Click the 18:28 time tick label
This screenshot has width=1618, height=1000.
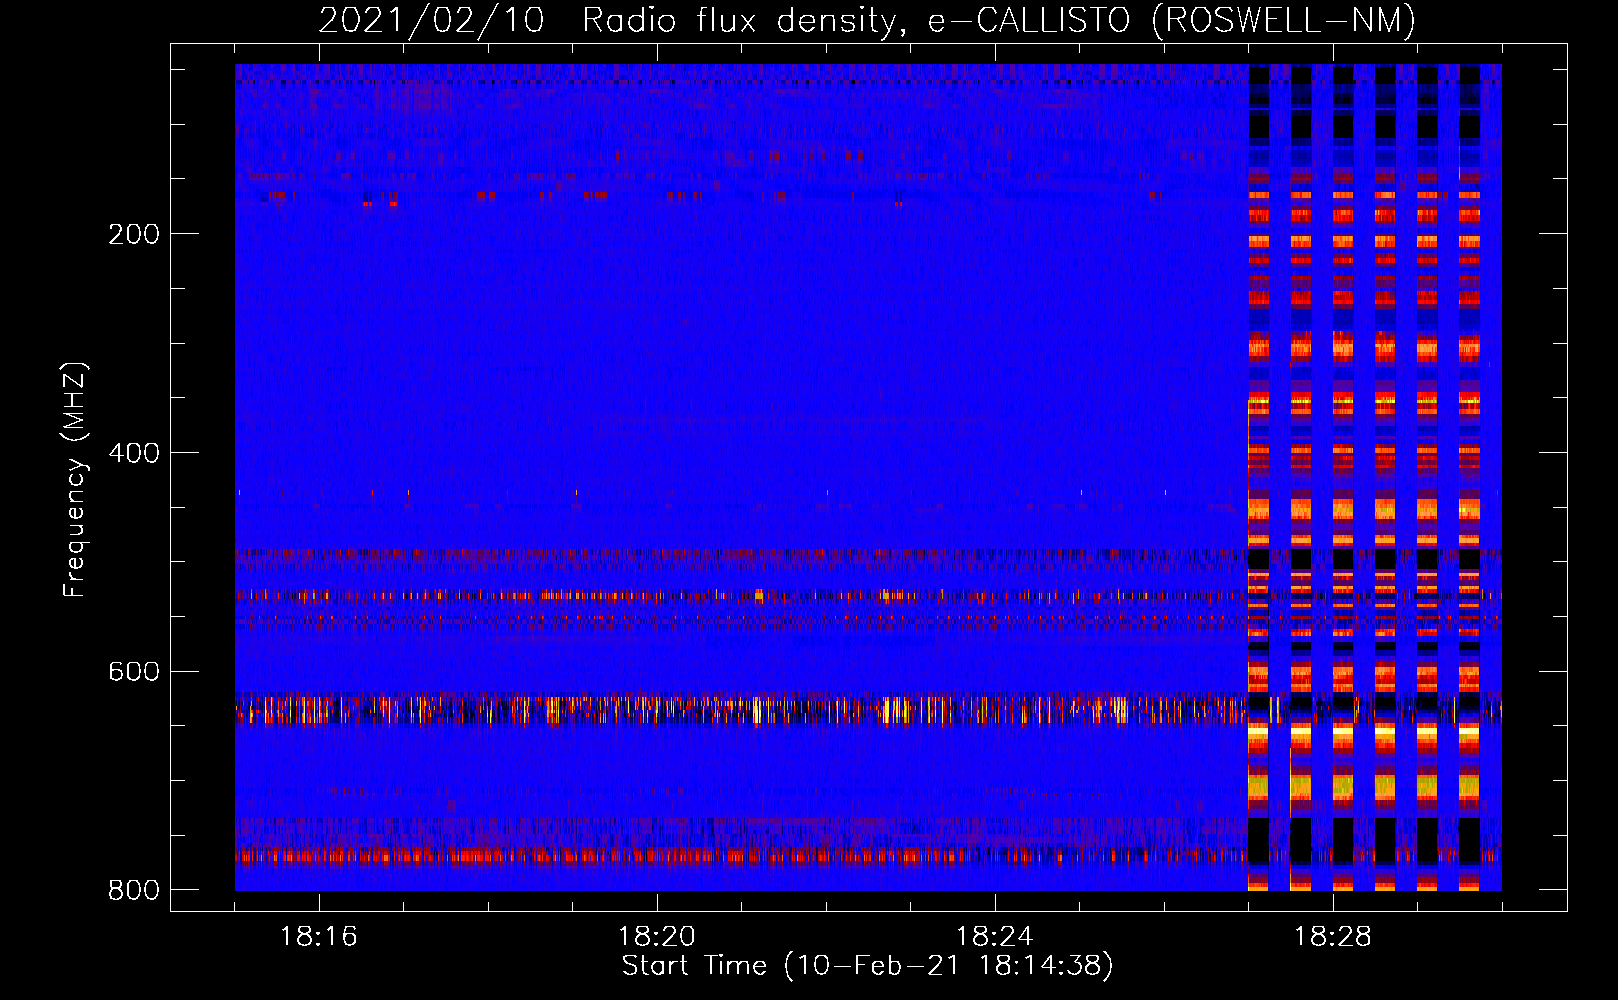point(1333,937)
